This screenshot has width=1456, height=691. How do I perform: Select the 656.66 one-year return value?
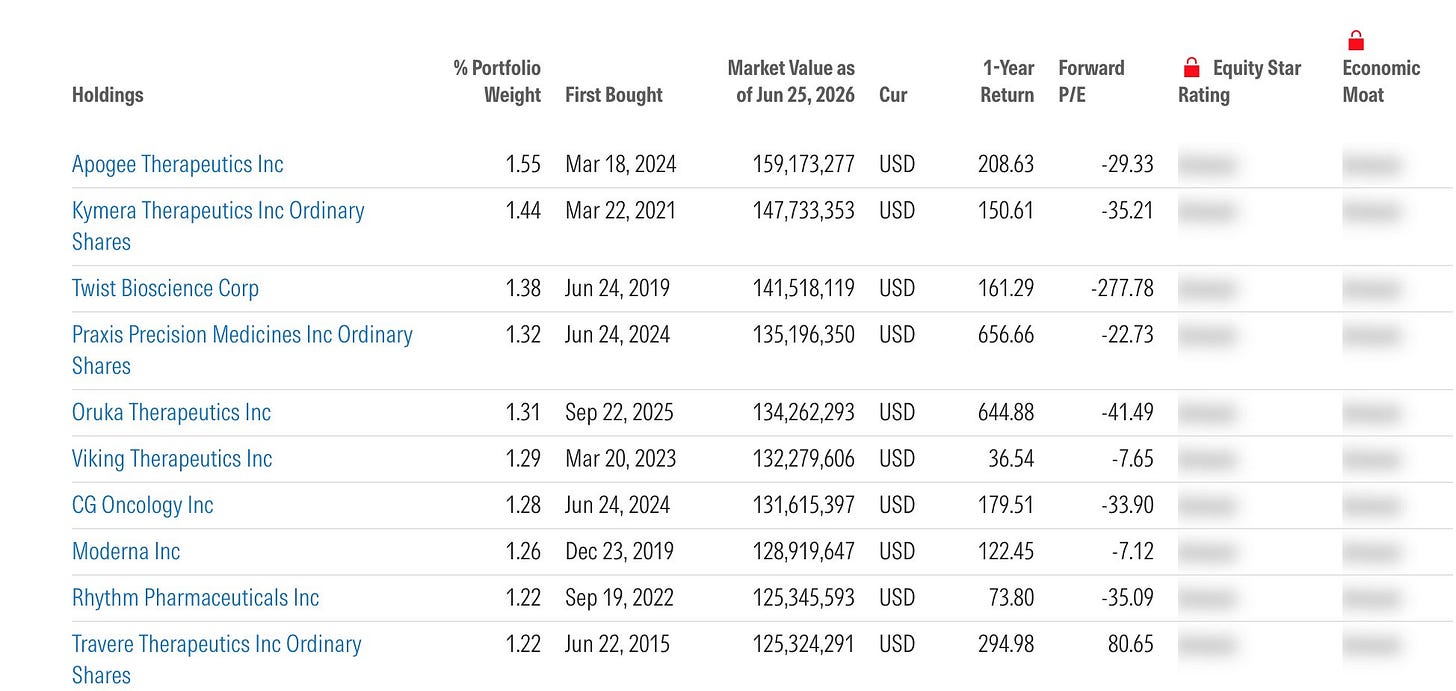1006,335
